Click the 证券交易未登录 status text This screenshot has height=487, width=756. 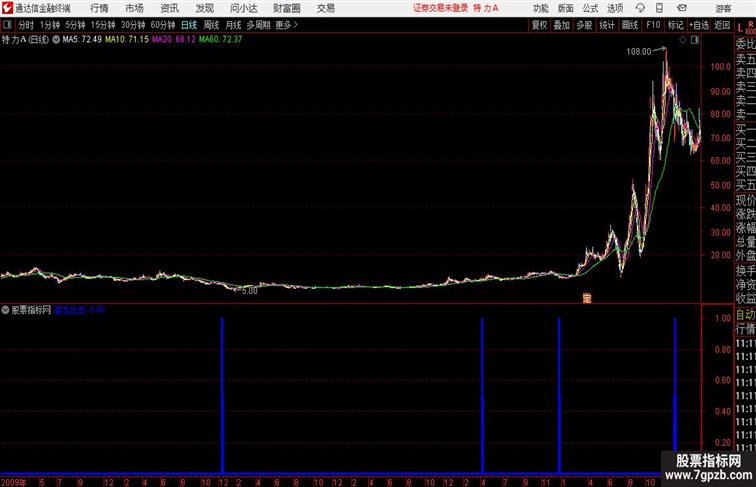point(441,8)
